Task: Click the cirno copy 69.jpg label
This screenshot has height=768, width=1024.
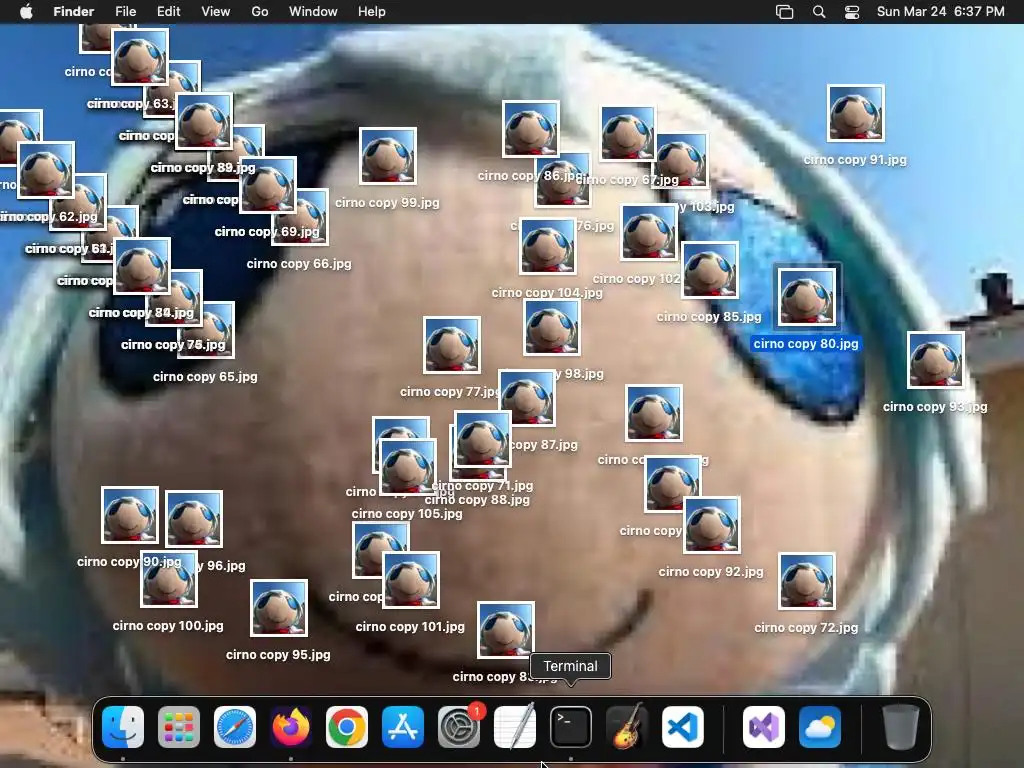Action: (x=267, y=232)
